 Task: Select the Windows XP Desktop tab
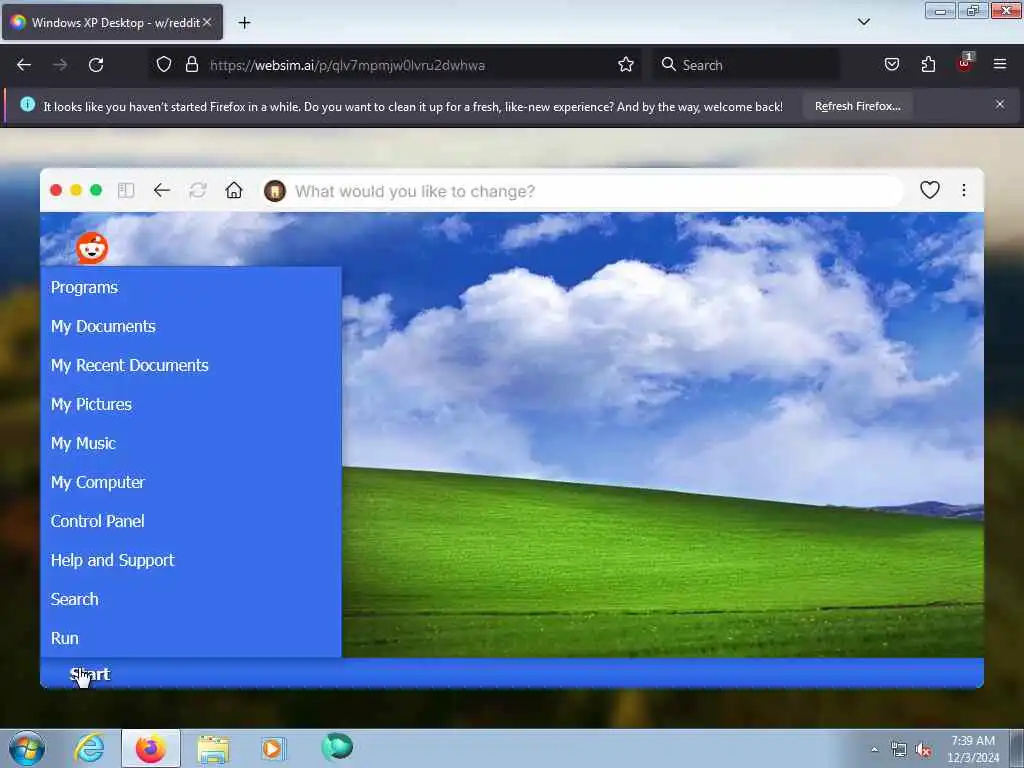click(x=112, y=22)
